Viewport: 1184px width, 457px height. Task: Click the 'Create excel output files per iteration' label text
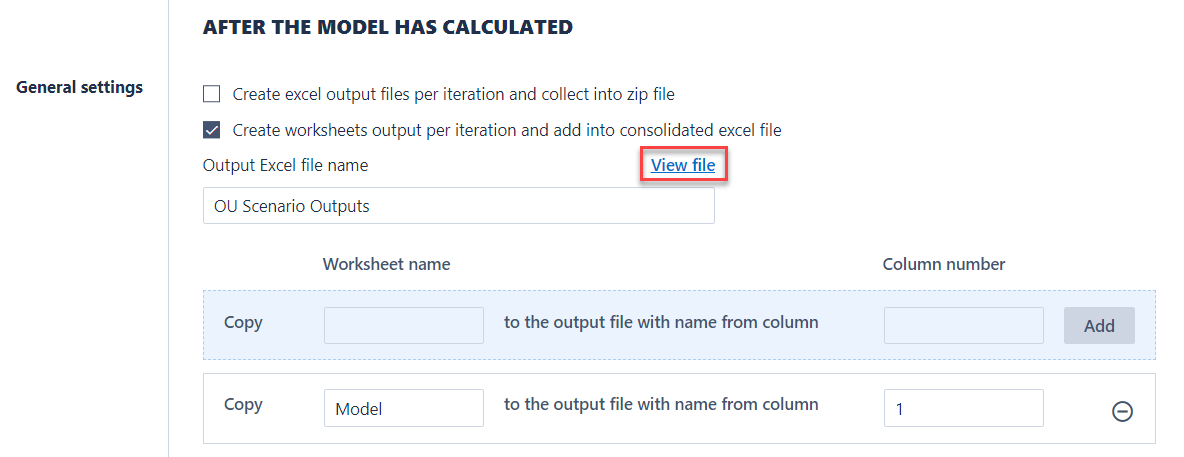coord(453,95)
